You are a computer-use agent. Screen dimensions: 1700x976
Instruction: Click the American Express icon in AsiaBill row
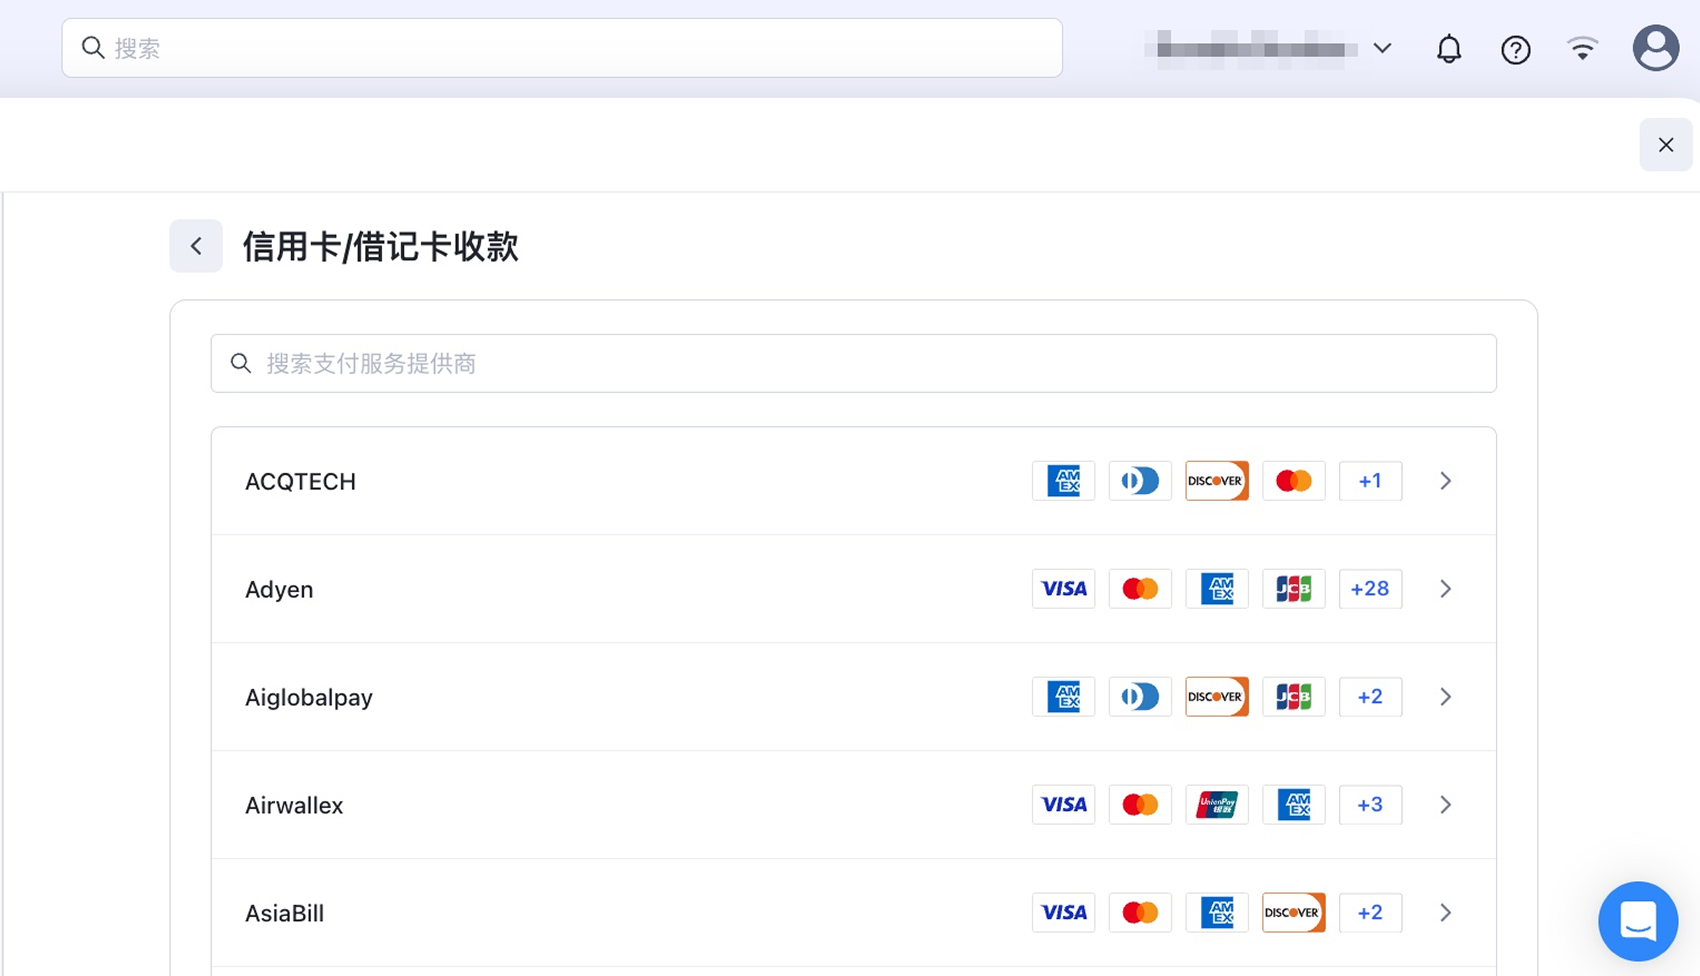(1217, 913)
